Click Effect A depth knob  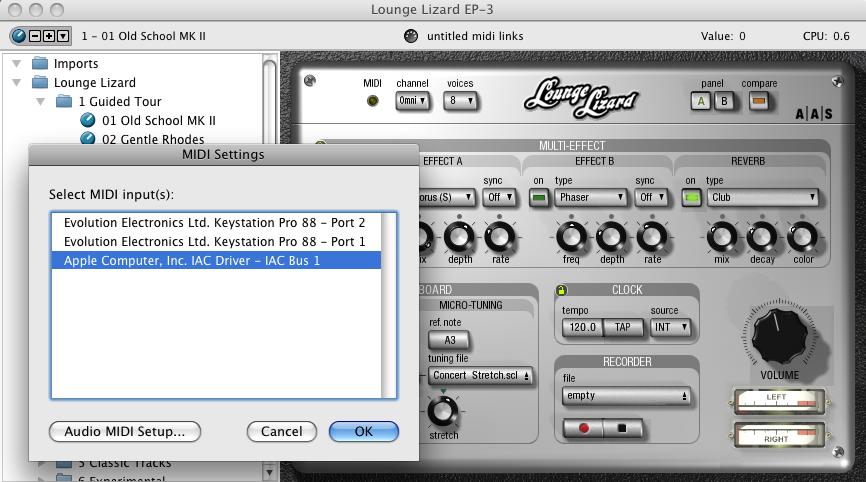point(460,237)
